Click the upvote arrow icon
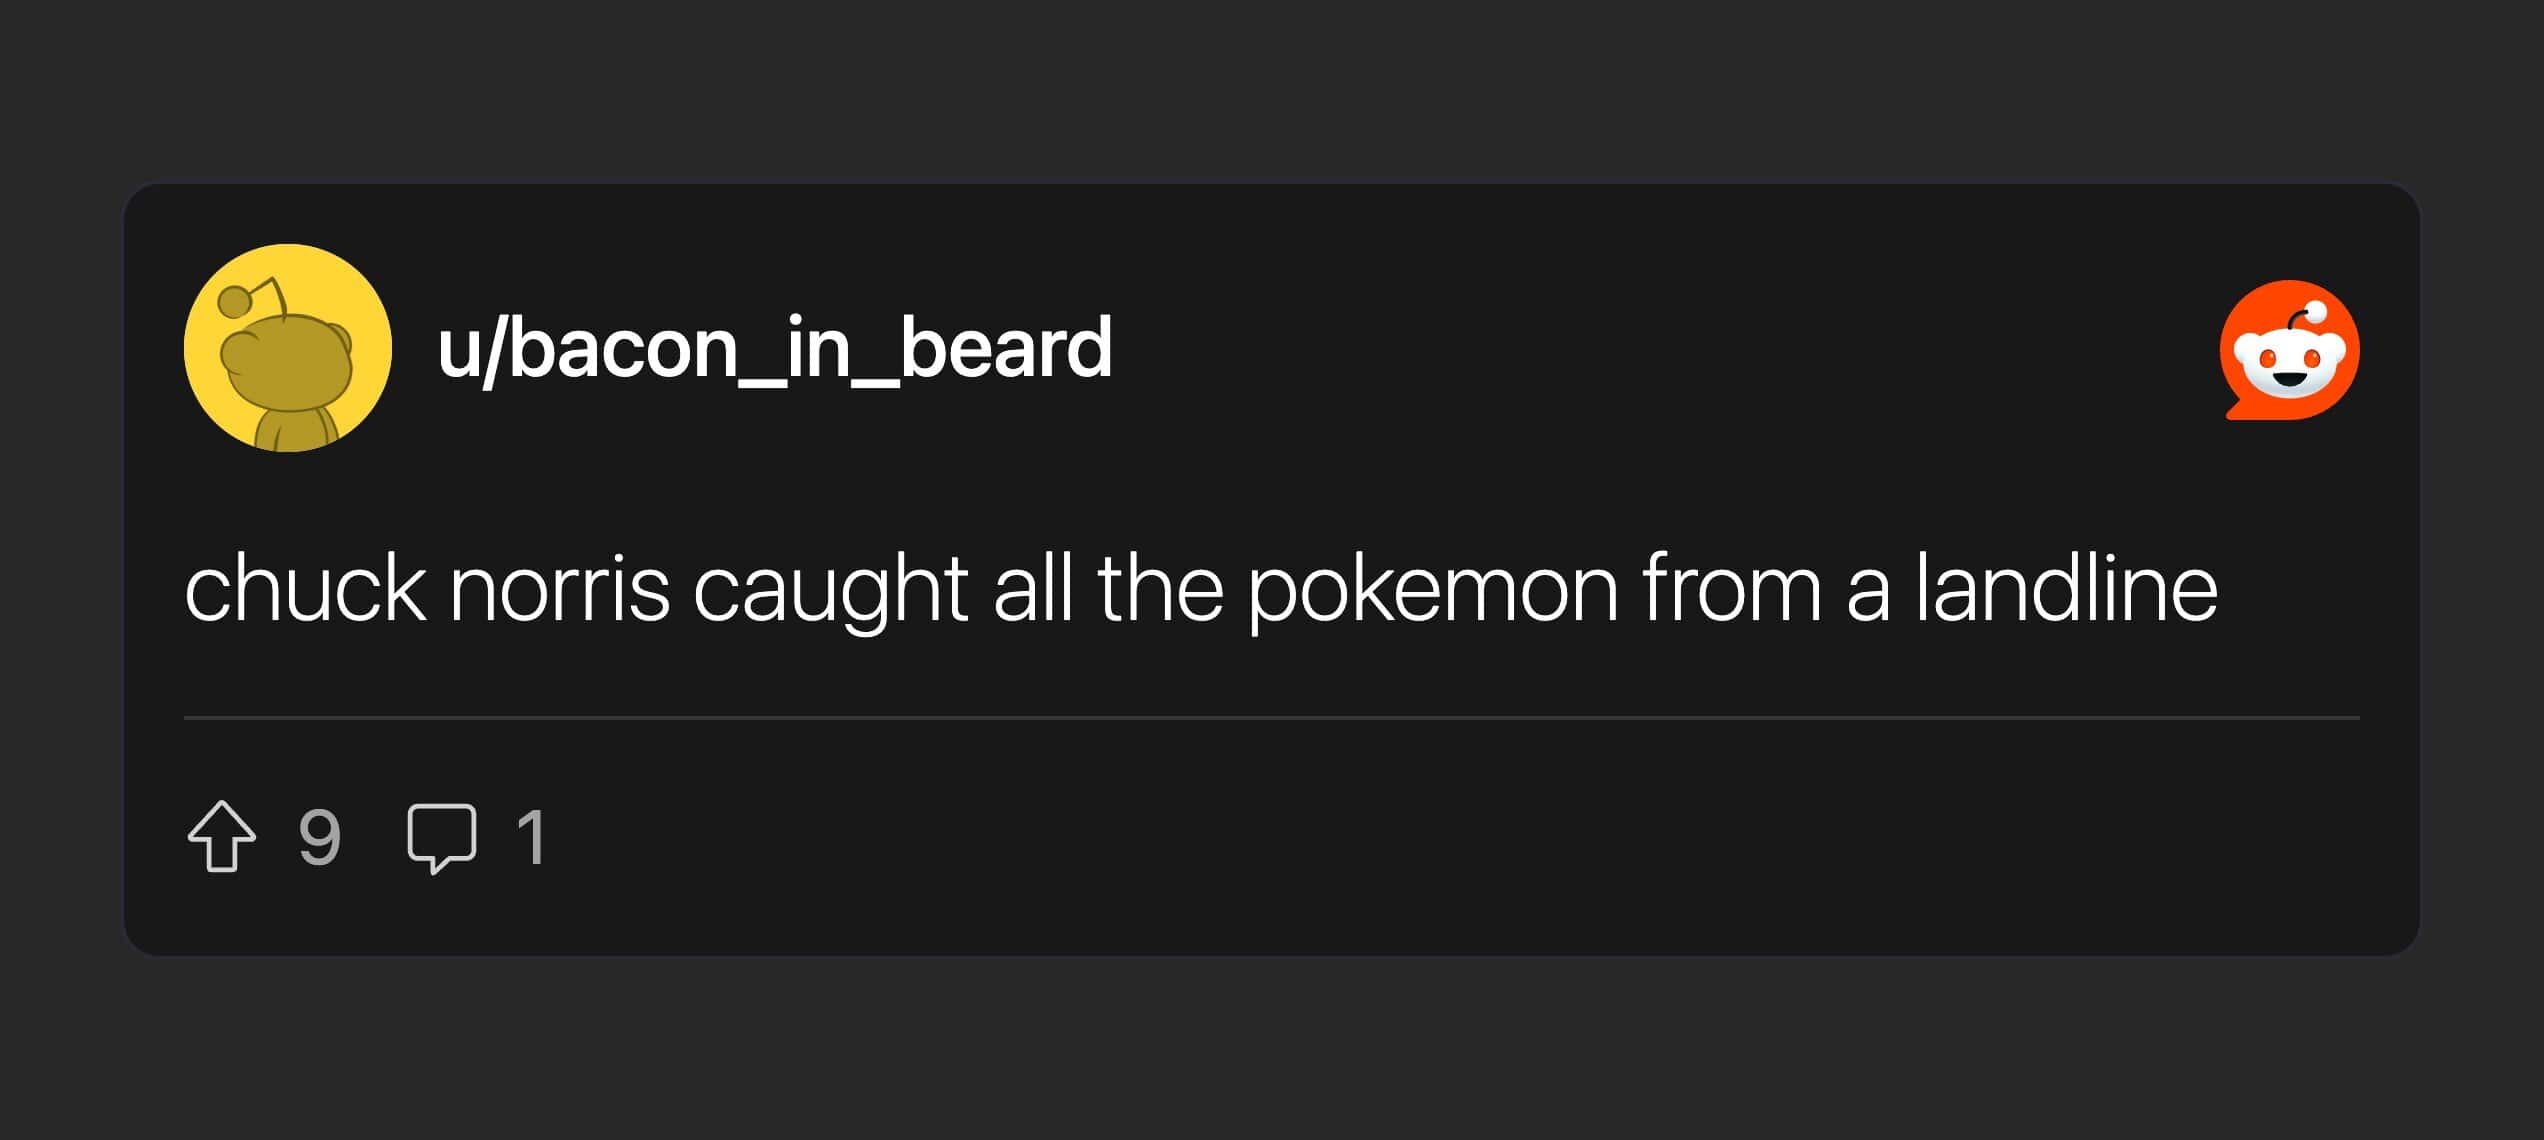The height and width of the screenshot is (1140, 2544). tap(221, 836)
